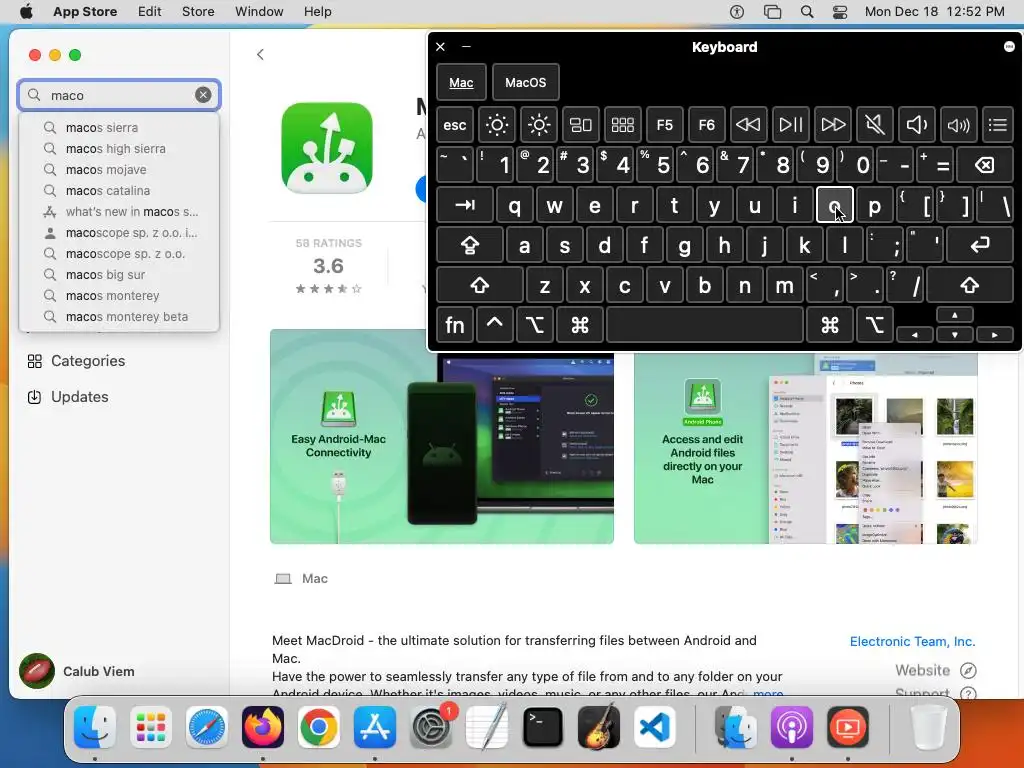This screenshot has width=1024, height=768.
Task: Tap the up arrow key
Action: pyautogui.click(x=955, y=315)
